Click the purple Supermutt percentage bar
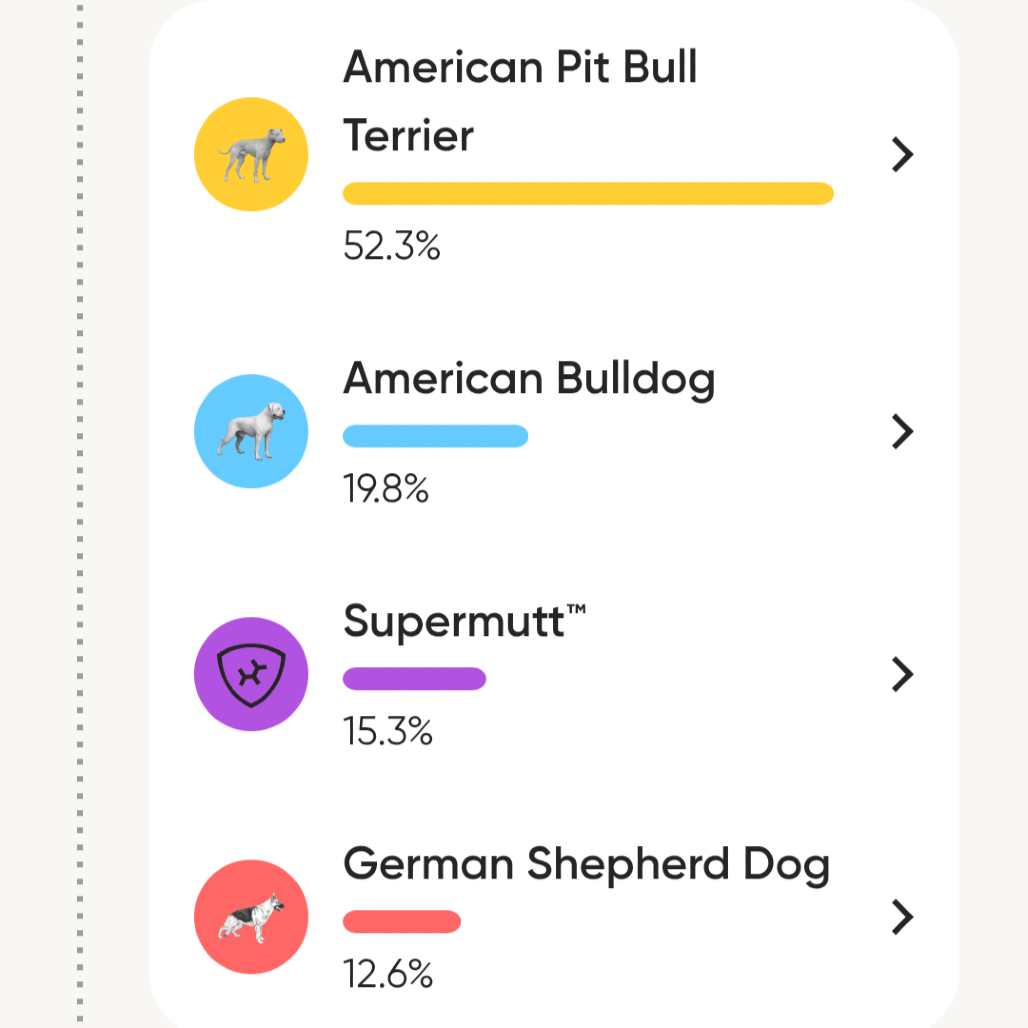The image size is (1028, 1028). (x=414, y=679)
